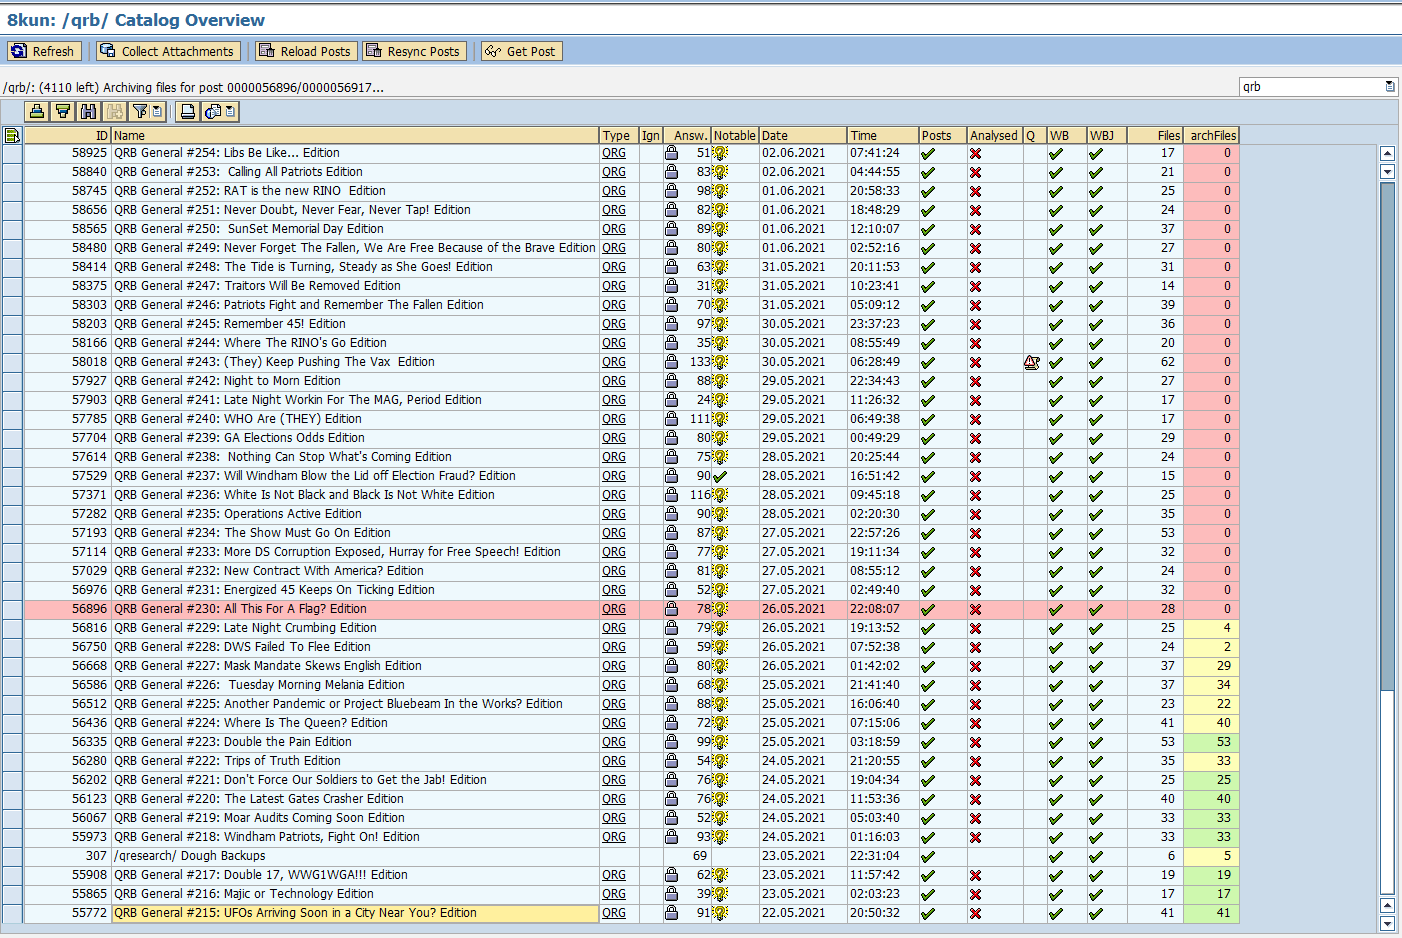This screenshot has height=938, width=1402.
Task: Click lock icon of QRB General #221
Action: click(x=671, y=780)
